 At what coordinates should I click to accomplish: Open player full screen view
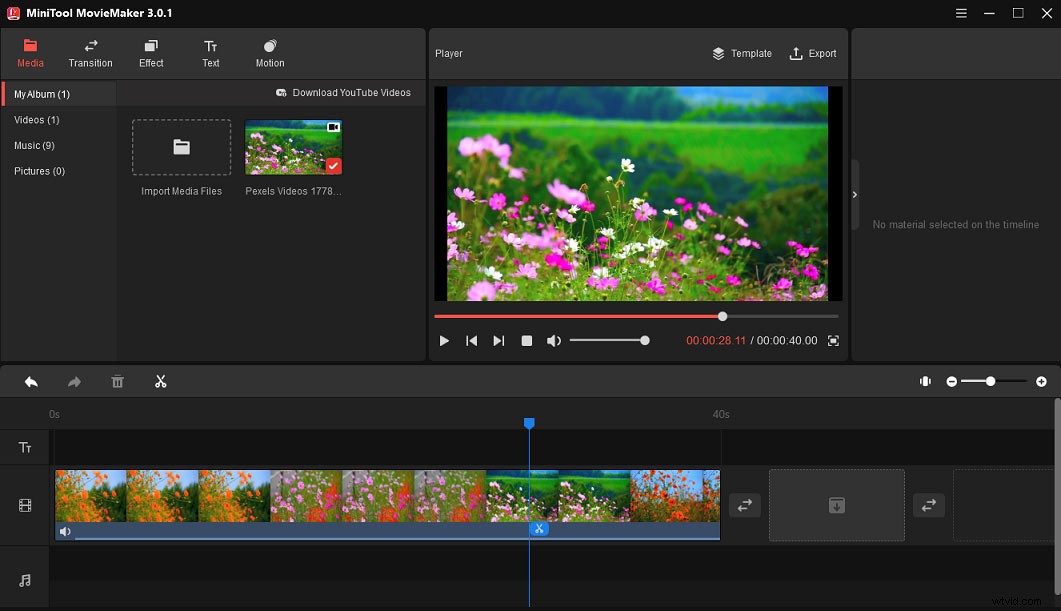[x=833, y=340]
